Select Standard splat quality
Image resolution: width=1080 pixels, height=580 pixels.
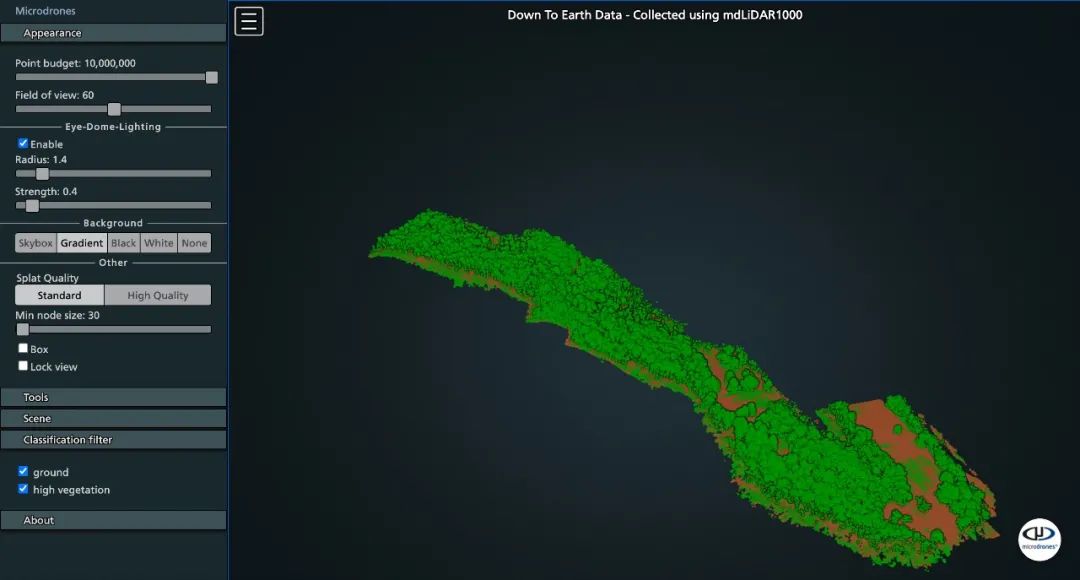coord(60,295)
